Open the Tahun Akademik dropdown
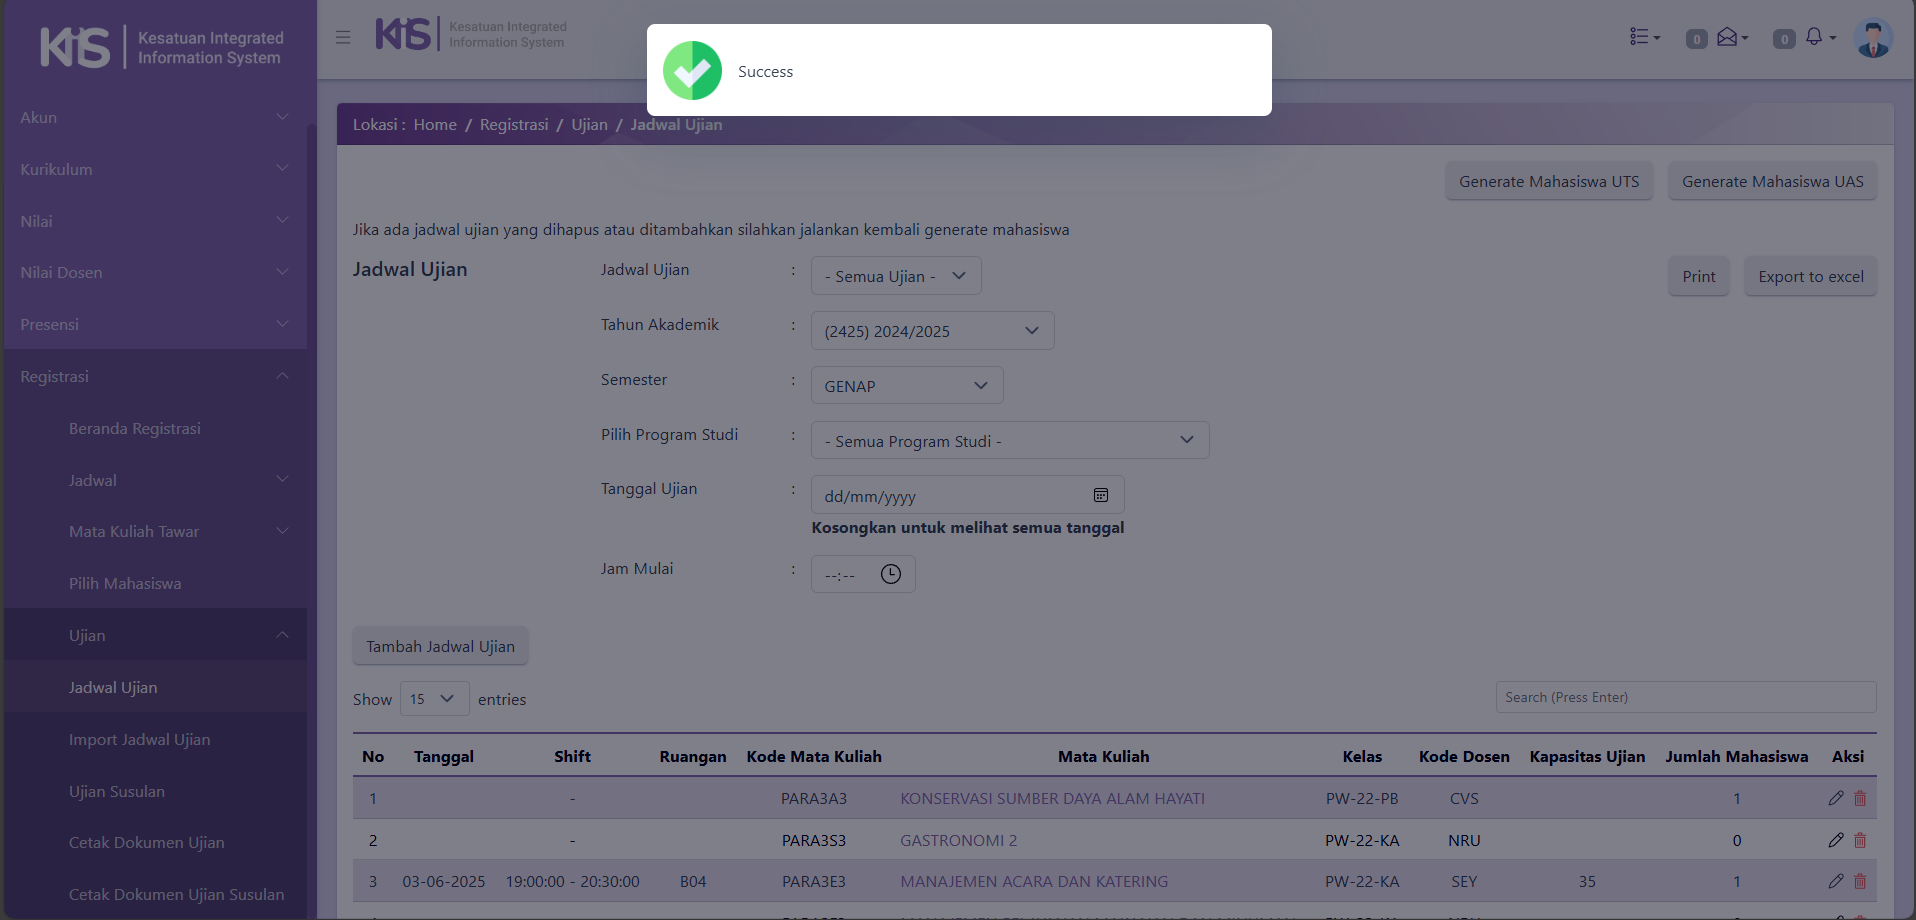Viewport: 1916px width, 920px height. [x=931, y=331]
